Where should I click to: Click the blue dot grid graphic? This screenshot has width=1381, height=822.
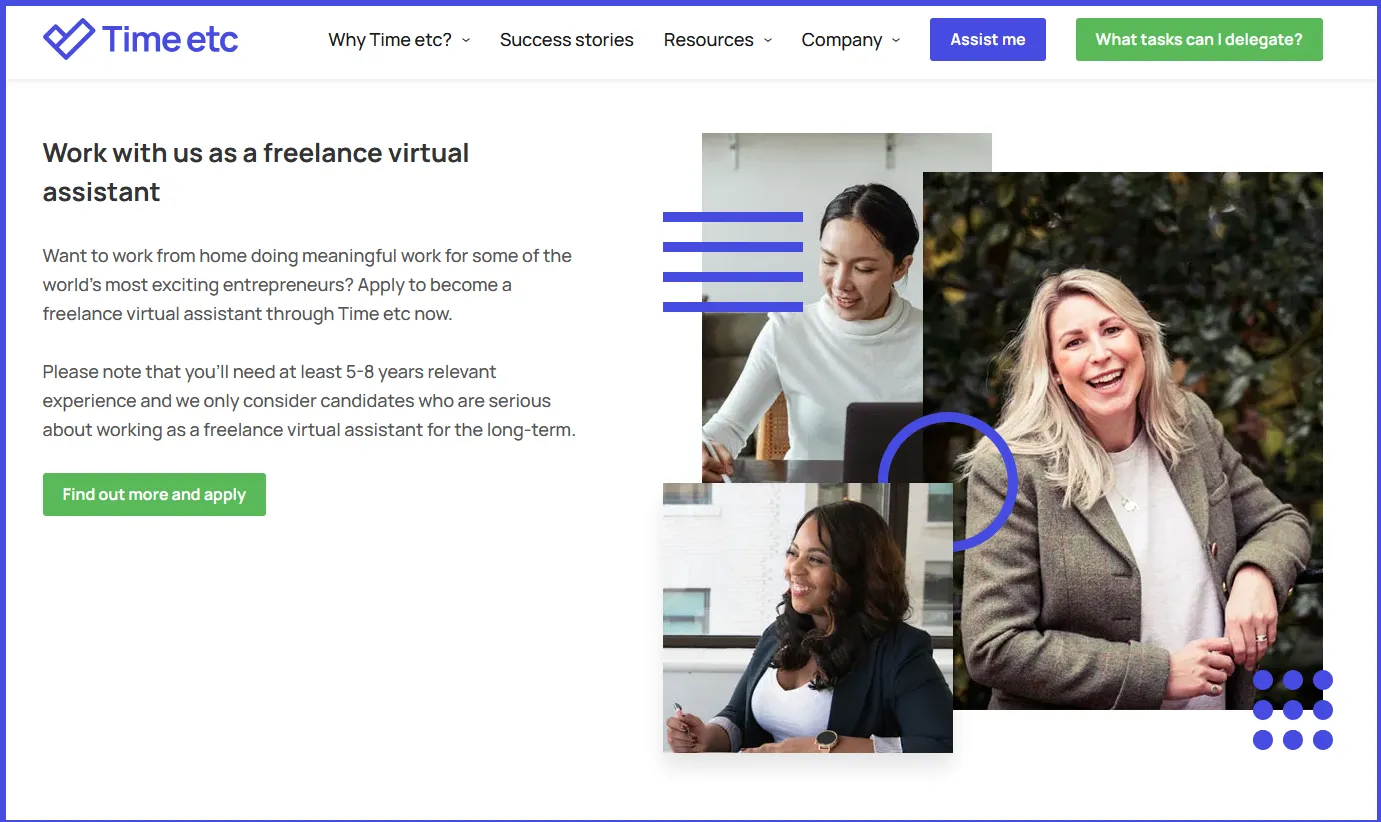click(x=1292, y=710)
